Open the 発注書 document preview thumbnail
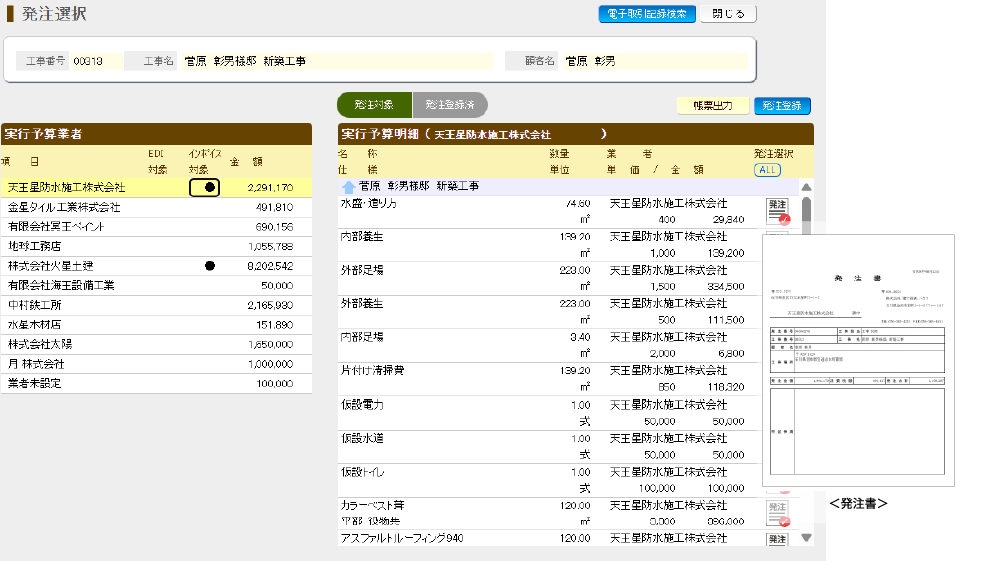 click(x=858, y=361)
